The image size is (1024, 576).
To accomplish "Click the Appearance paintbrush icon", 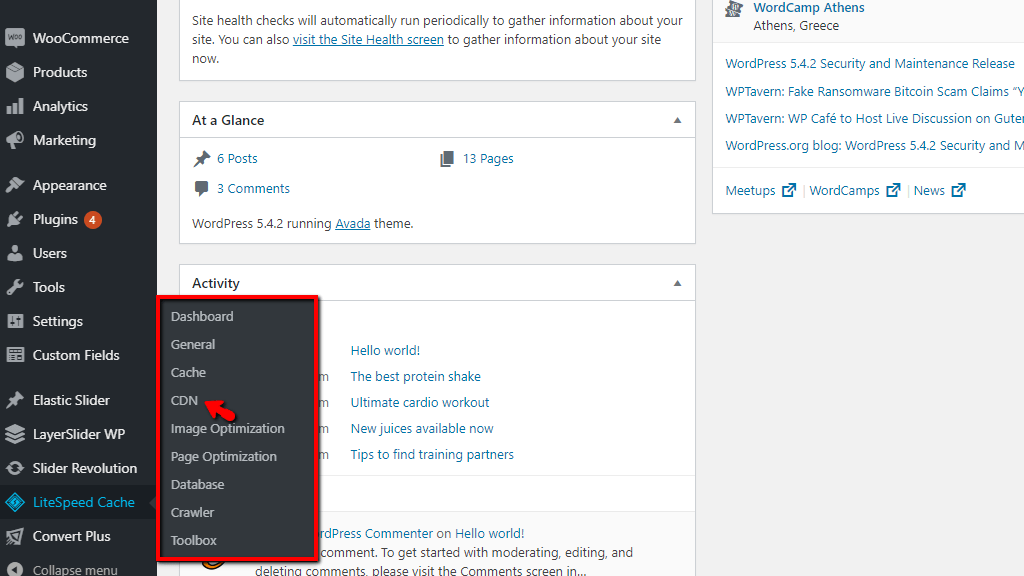I will [15, 185].
